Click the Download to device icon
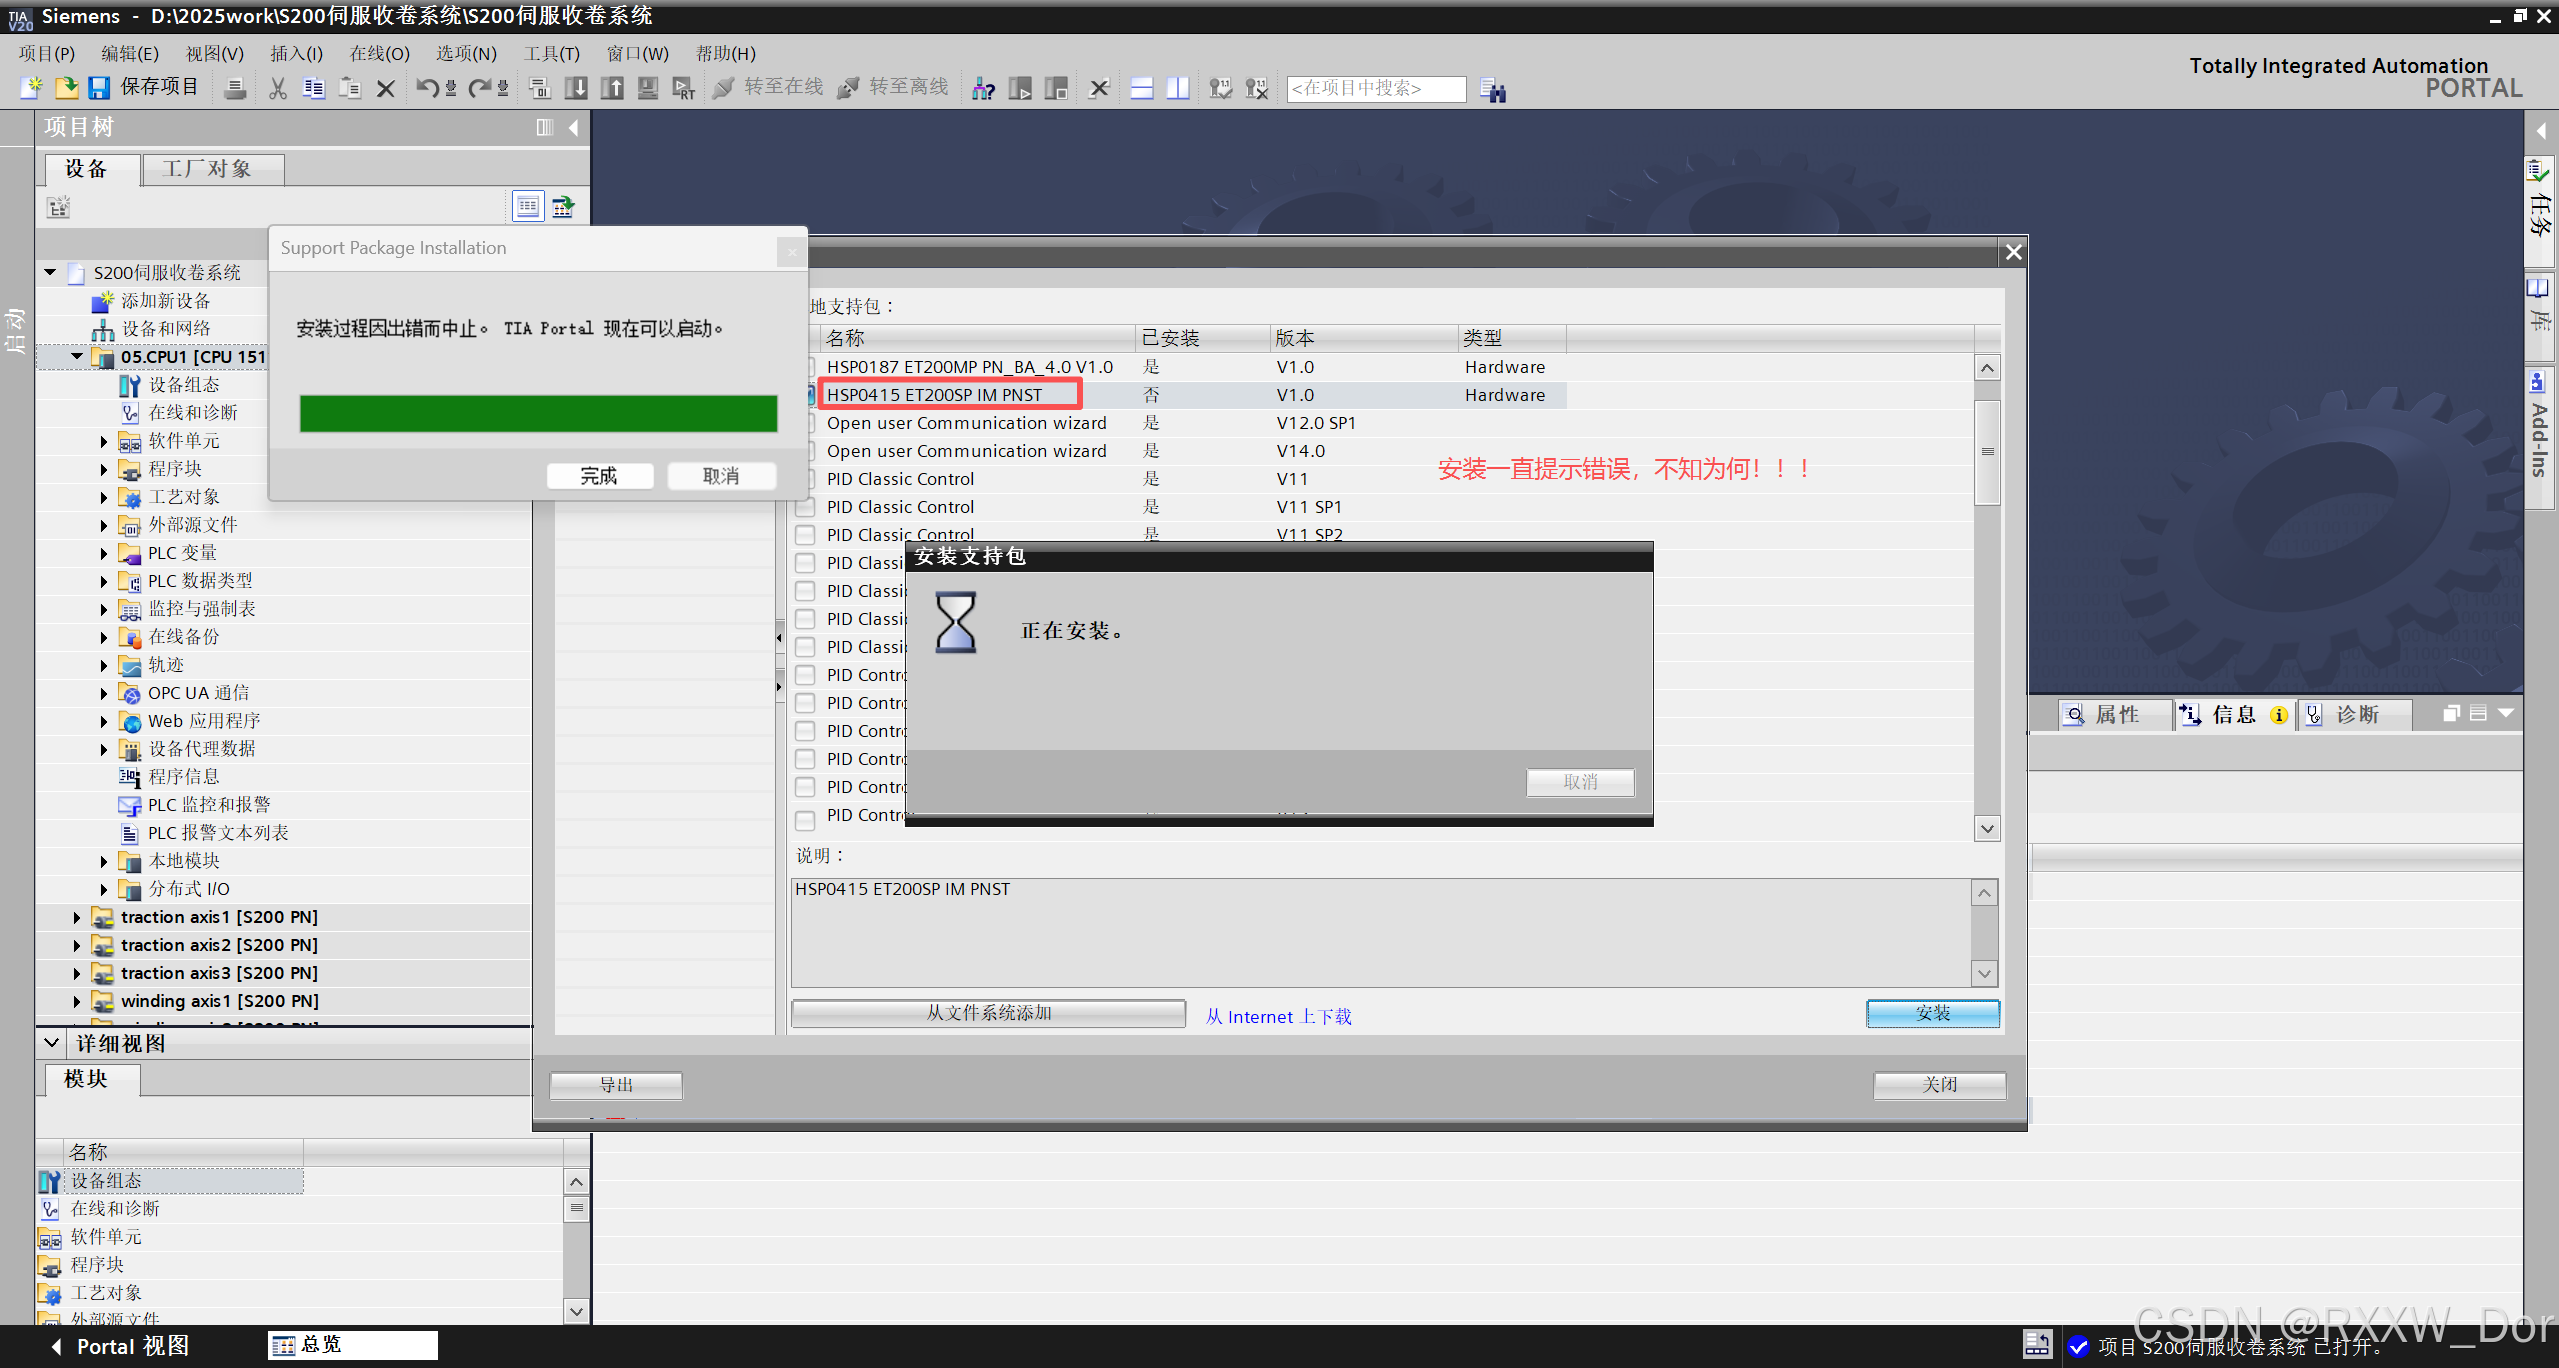The width and height of the screenshot is (2559, 1368). (576, 89)
